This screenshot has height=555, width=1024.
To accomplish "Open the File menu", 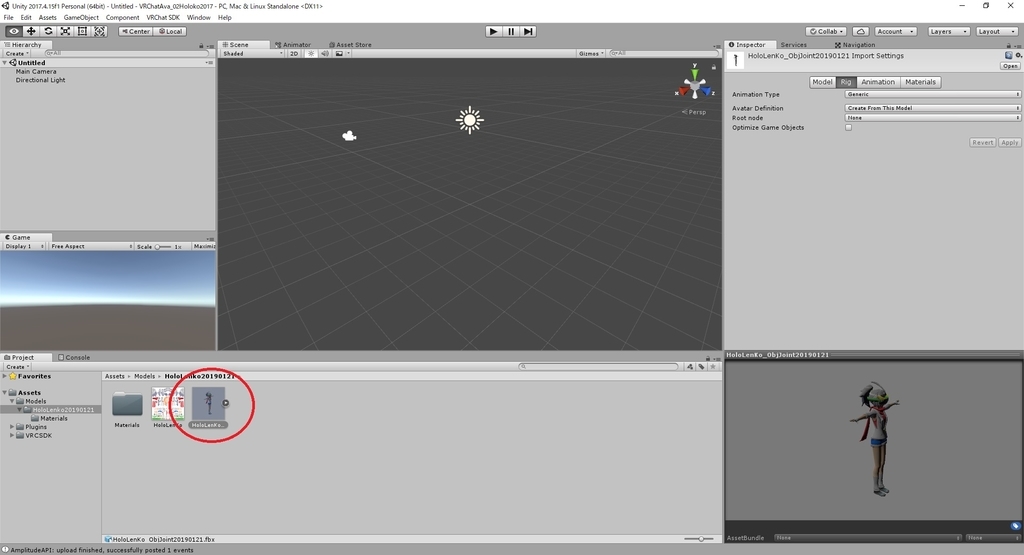I will [x=8, y=18].
